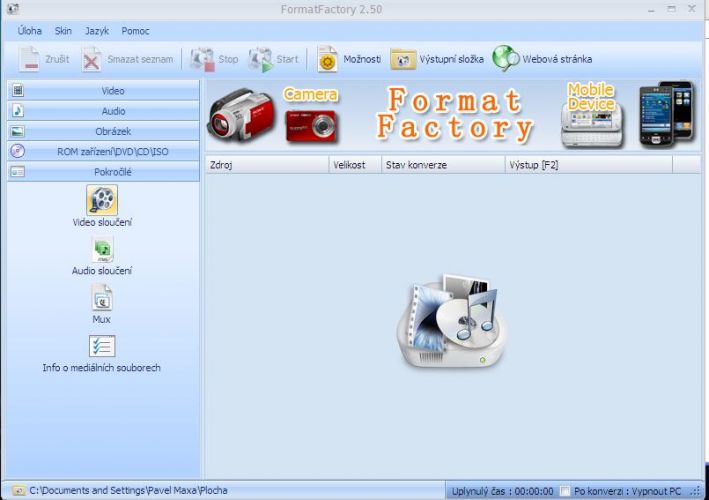Click the status bar output folder icon

pyautogui.click(x=19, y=491)
